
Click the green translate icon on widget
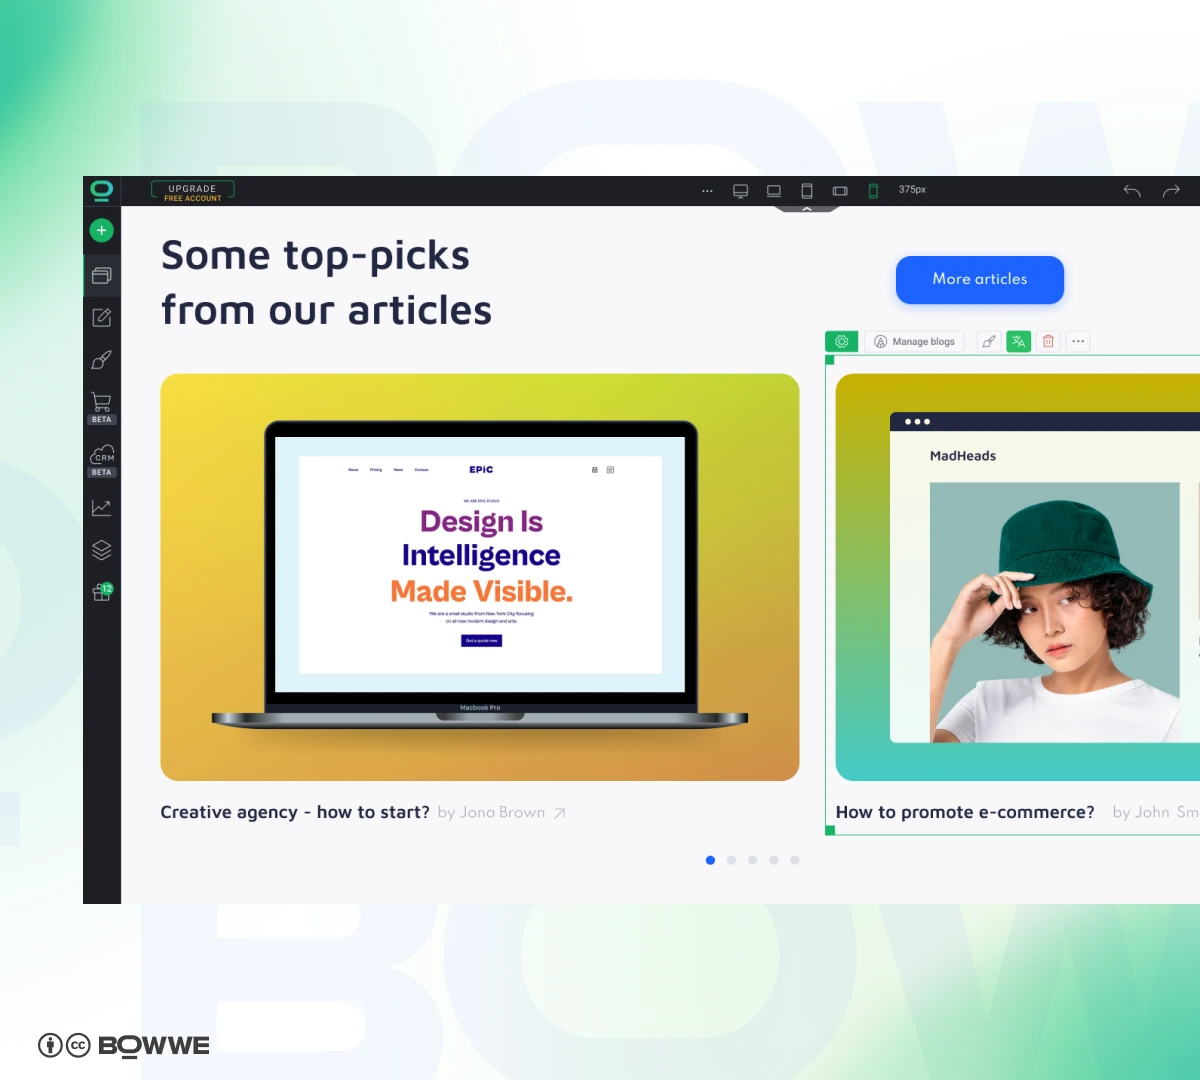1018,342
